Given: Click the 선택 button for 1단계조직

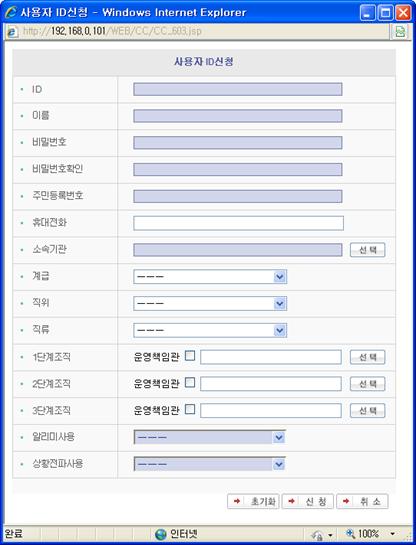Looking at the screenshot, I should pyautogui.click(x=368, y=357).
